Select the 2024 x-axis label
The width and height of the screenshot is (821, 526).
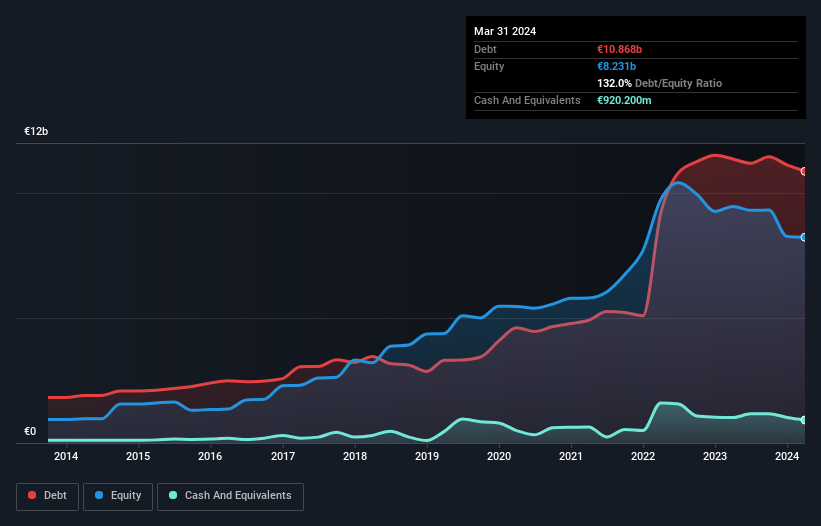[787, 456]
